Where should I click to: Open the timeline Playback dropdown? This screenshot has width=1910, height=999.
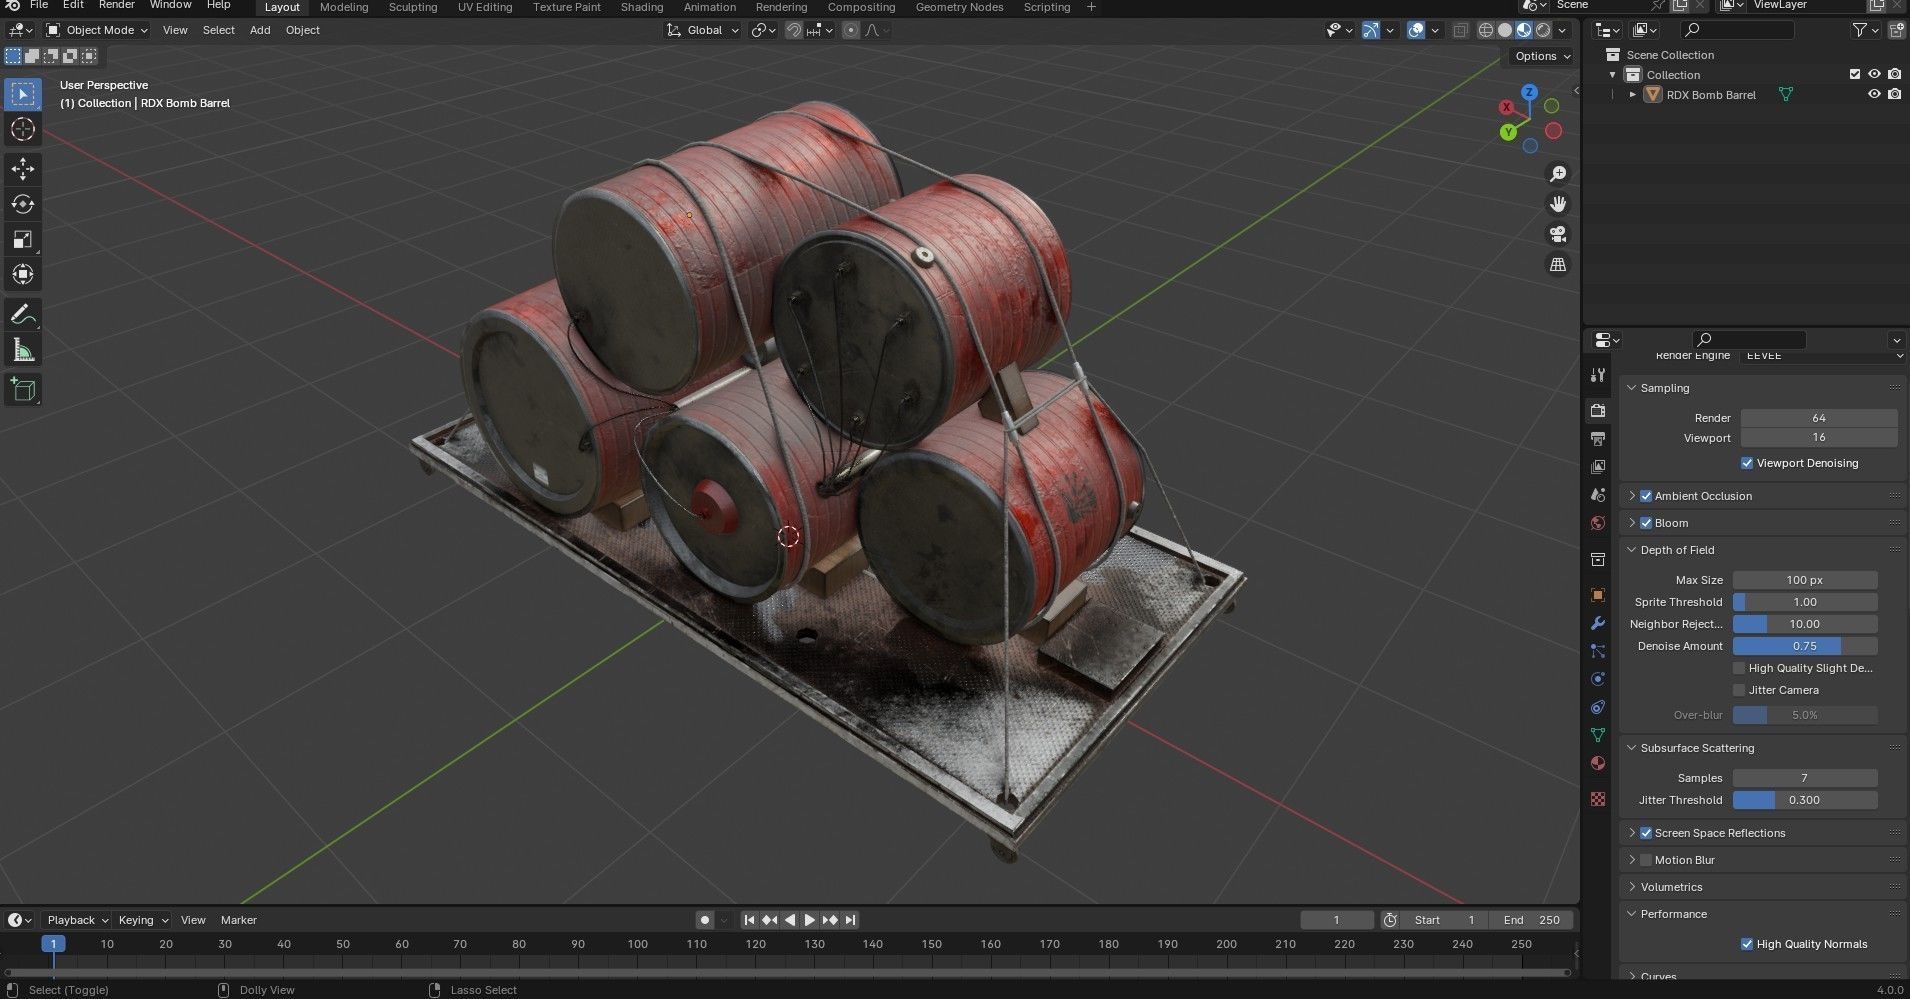77,920
